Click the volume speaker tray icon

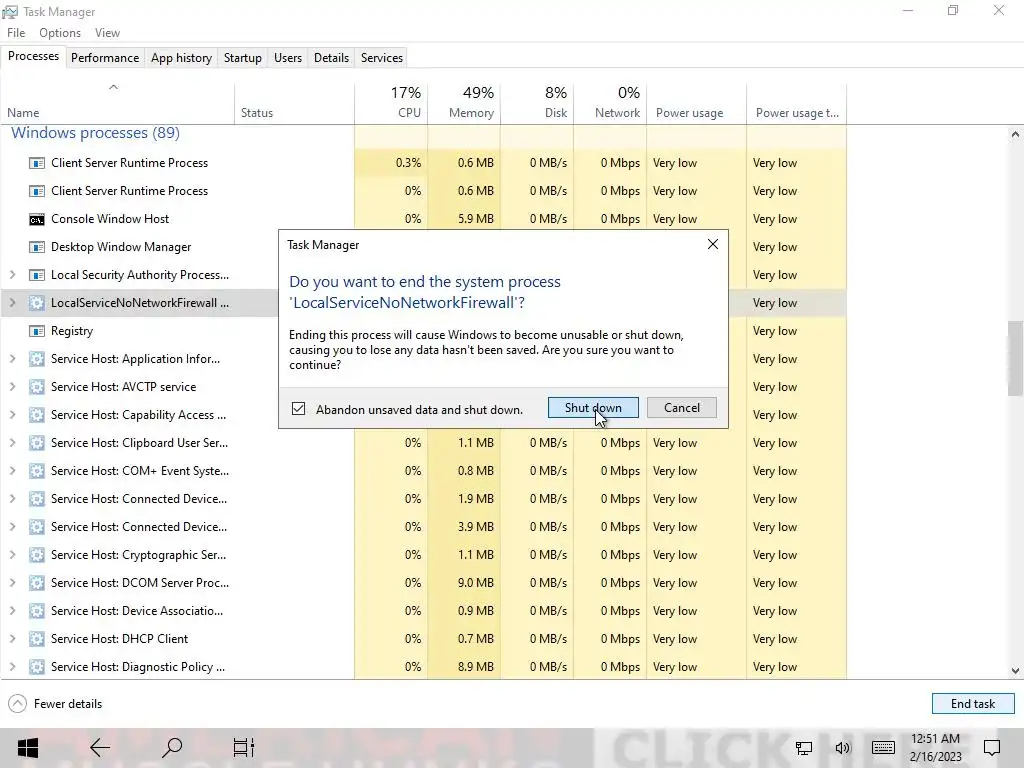(843, 748)
